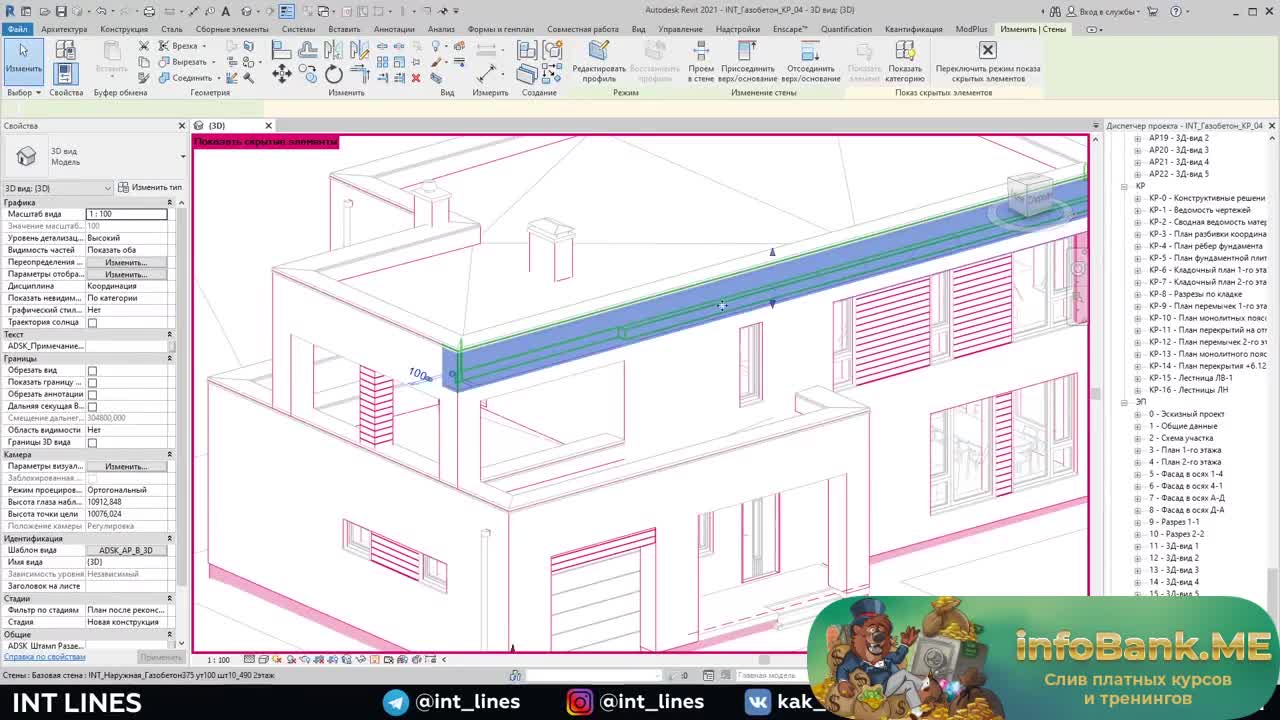Collapse the Графика properties section
Viewport: 1280px width, 720px height.
(169, 203)
